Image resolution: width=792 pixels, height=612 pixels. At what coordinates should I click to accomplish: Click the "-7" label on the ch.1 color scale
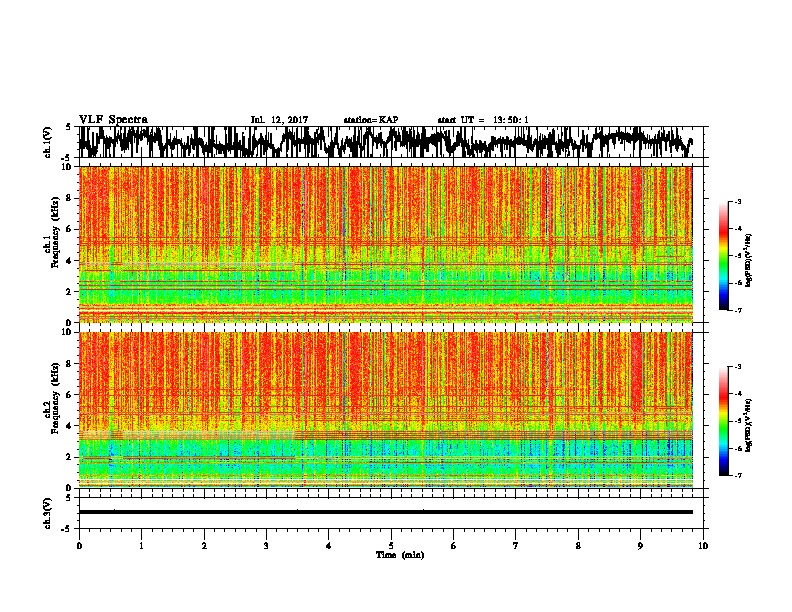click(x=738, y=310)
